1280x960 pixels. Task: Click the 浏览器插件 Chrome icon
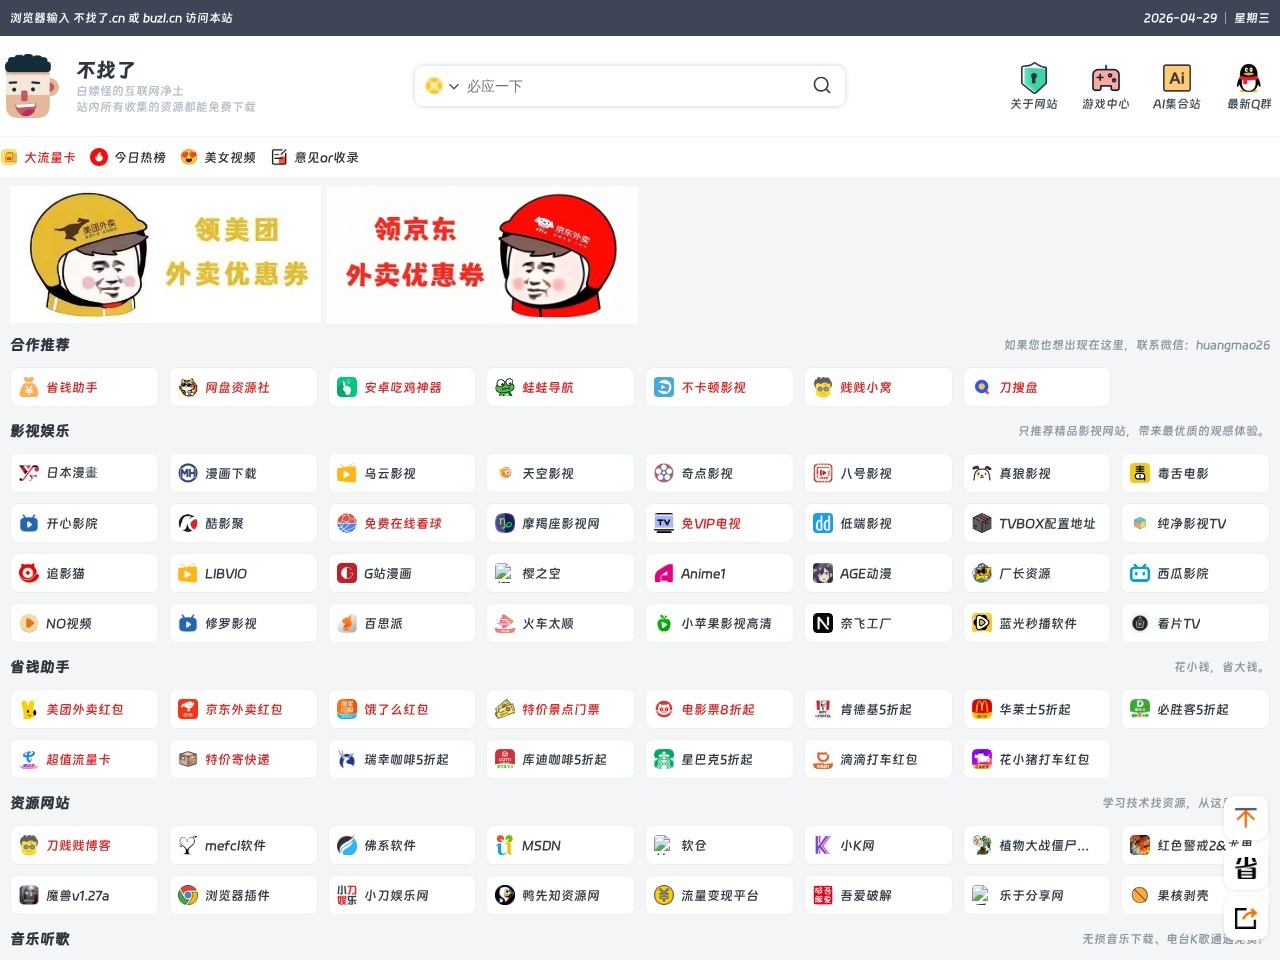[188, 896]
